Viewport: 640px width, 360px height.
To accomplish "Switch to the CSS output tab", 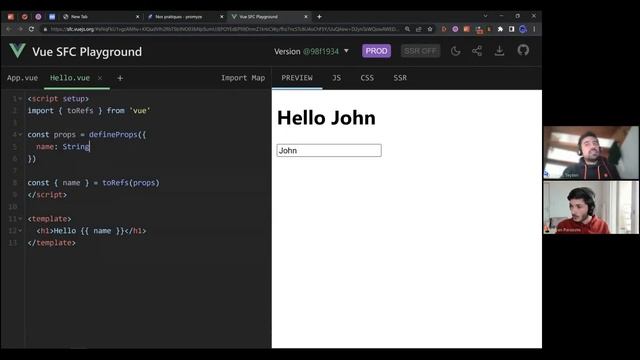I will [x=367, y=78].
